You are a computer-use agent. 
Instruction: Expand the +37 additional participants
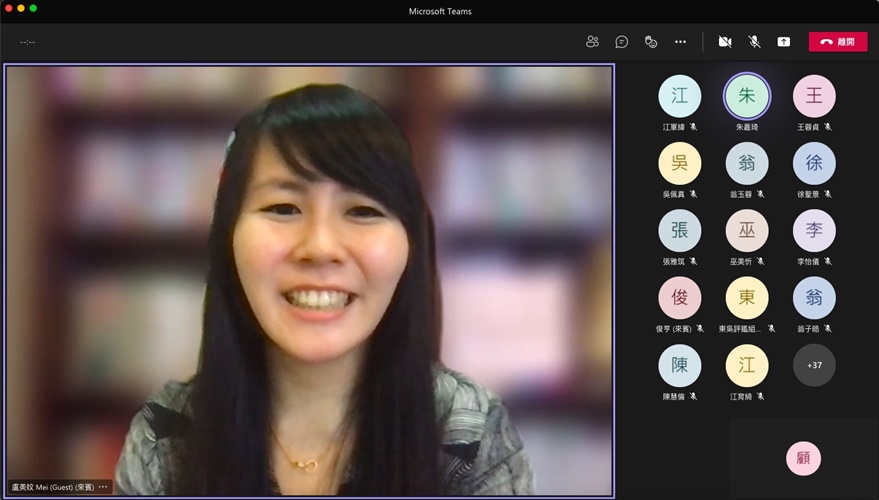(813, 365)
